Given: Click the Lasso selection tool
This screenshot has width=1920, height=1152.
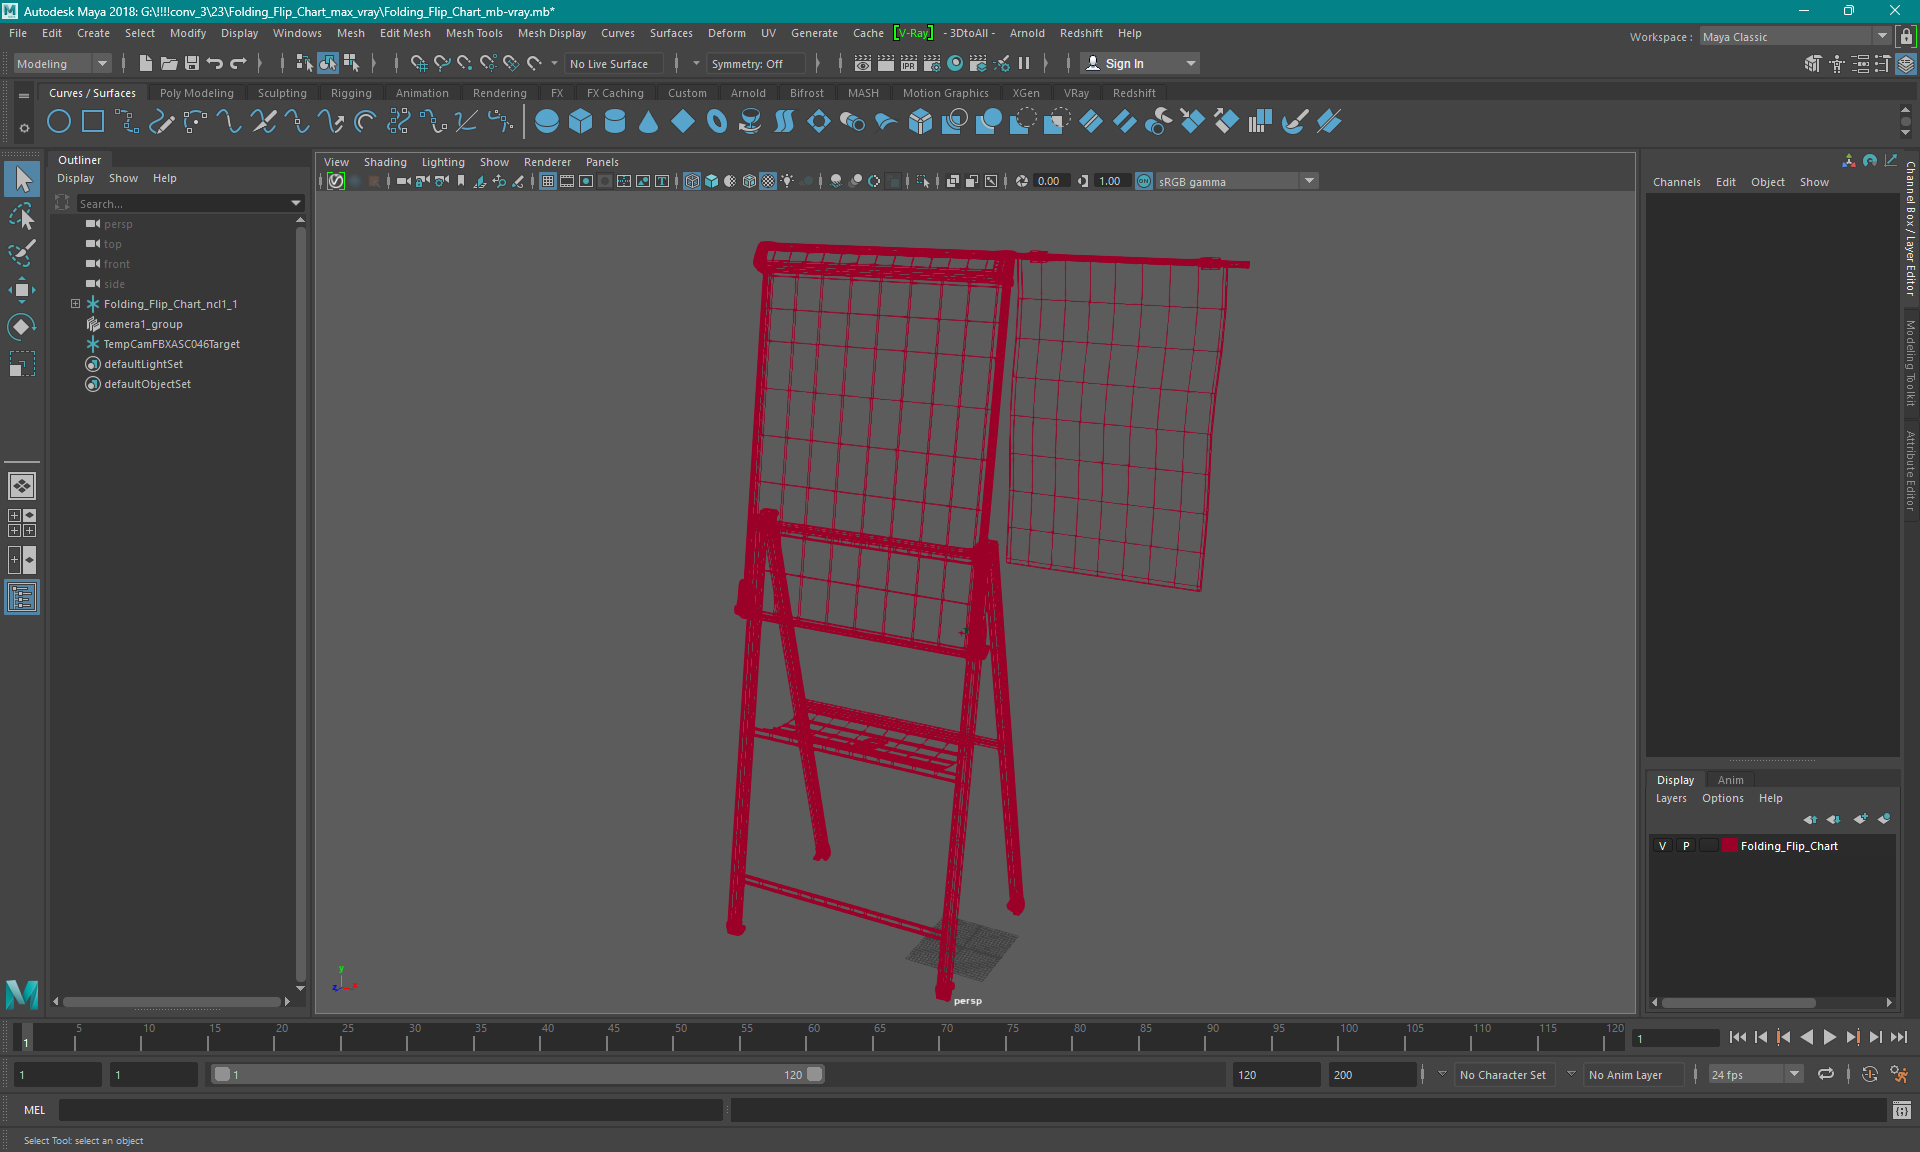Looking at the screenshot, I should [21, 213].
